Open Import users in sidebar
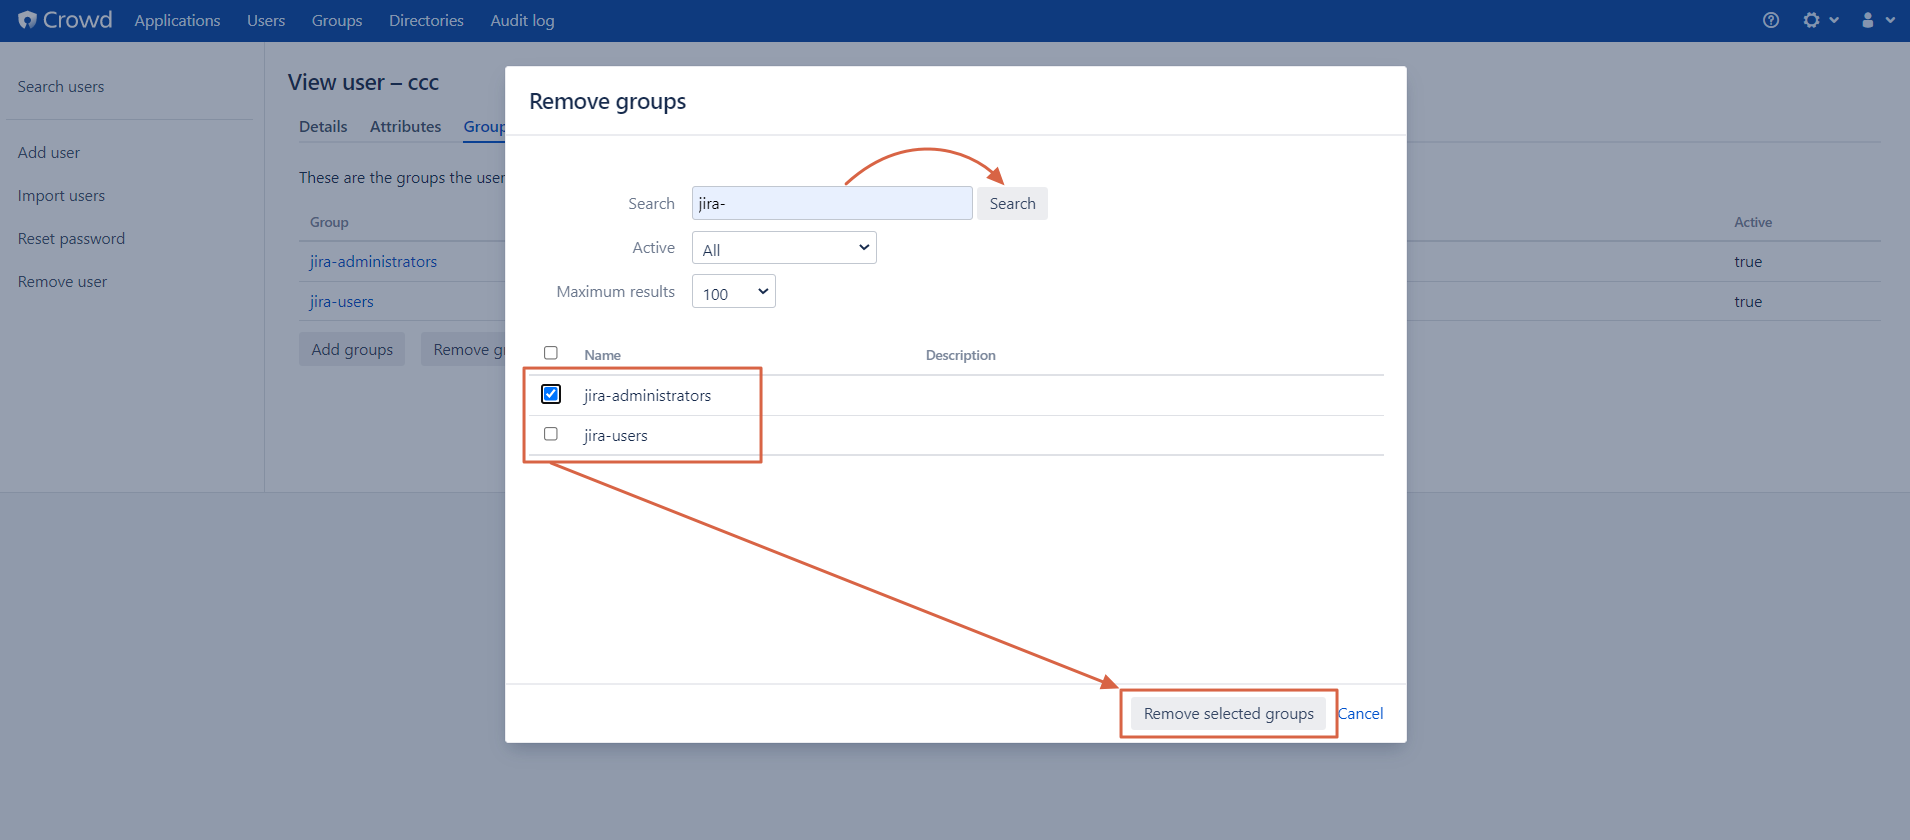 click(61, 196)
